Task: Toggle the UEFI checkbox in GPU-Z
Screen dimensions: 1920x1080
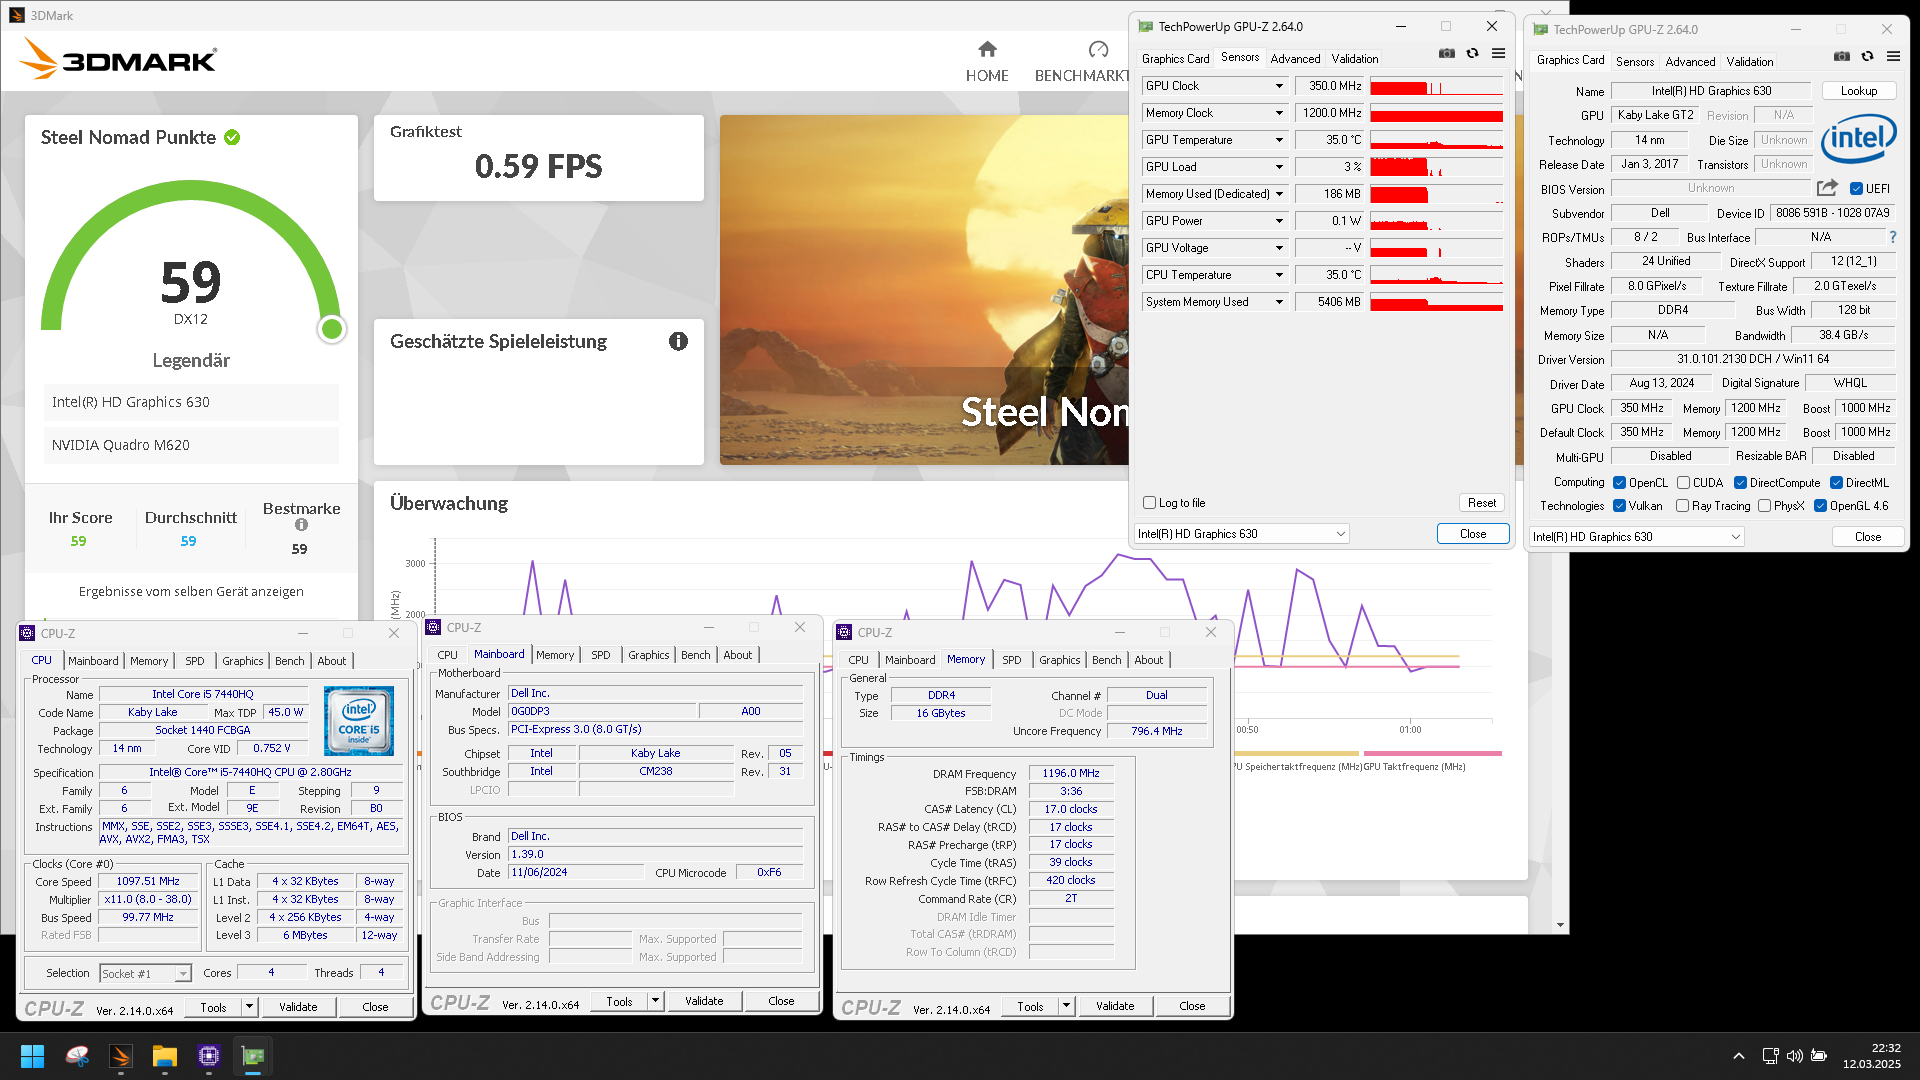Action: (x=1856, y=189)
